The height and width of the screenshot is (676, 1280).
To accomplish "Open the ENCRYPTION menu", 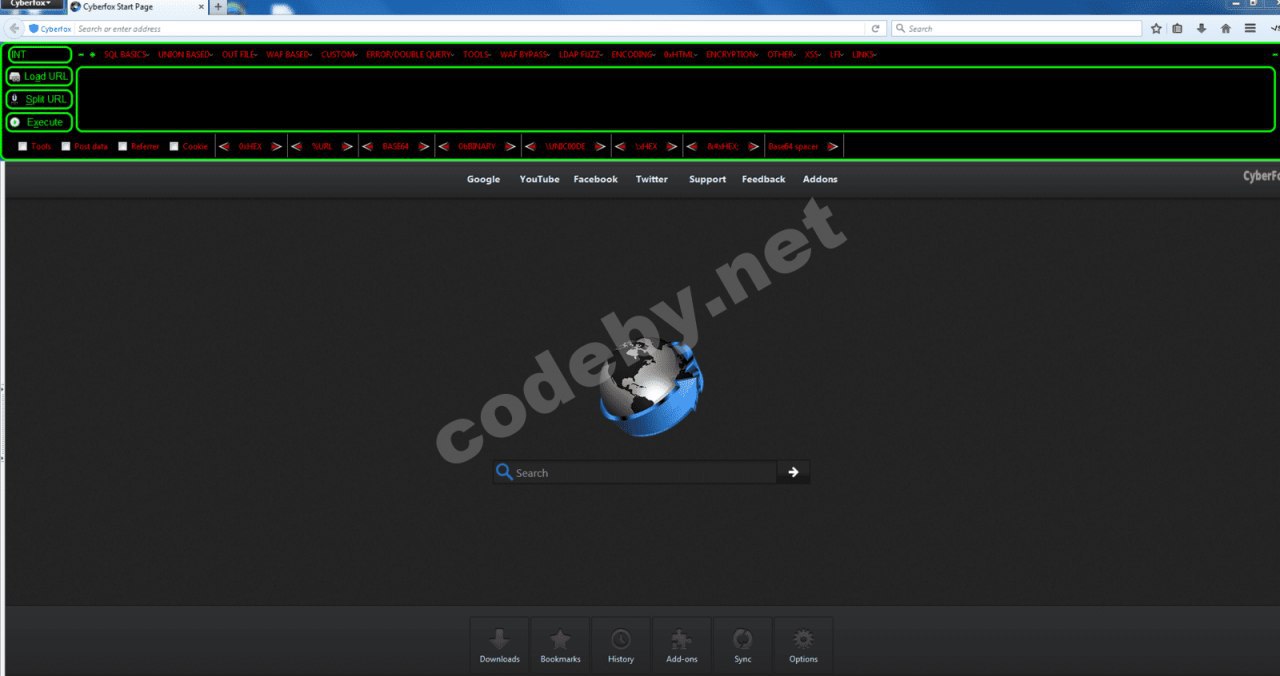I will pyautogui.click(x=732, y=54).
